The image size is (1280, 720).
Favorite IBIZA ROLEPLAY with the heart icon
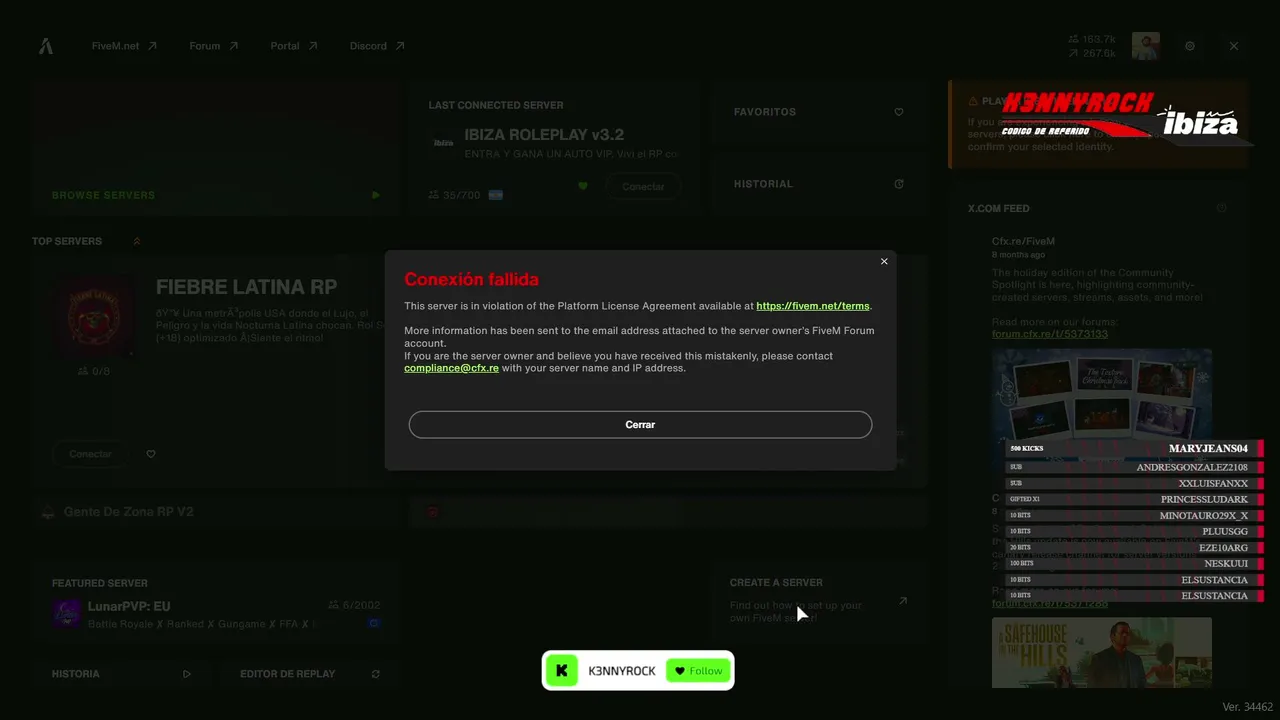(583, 186)
